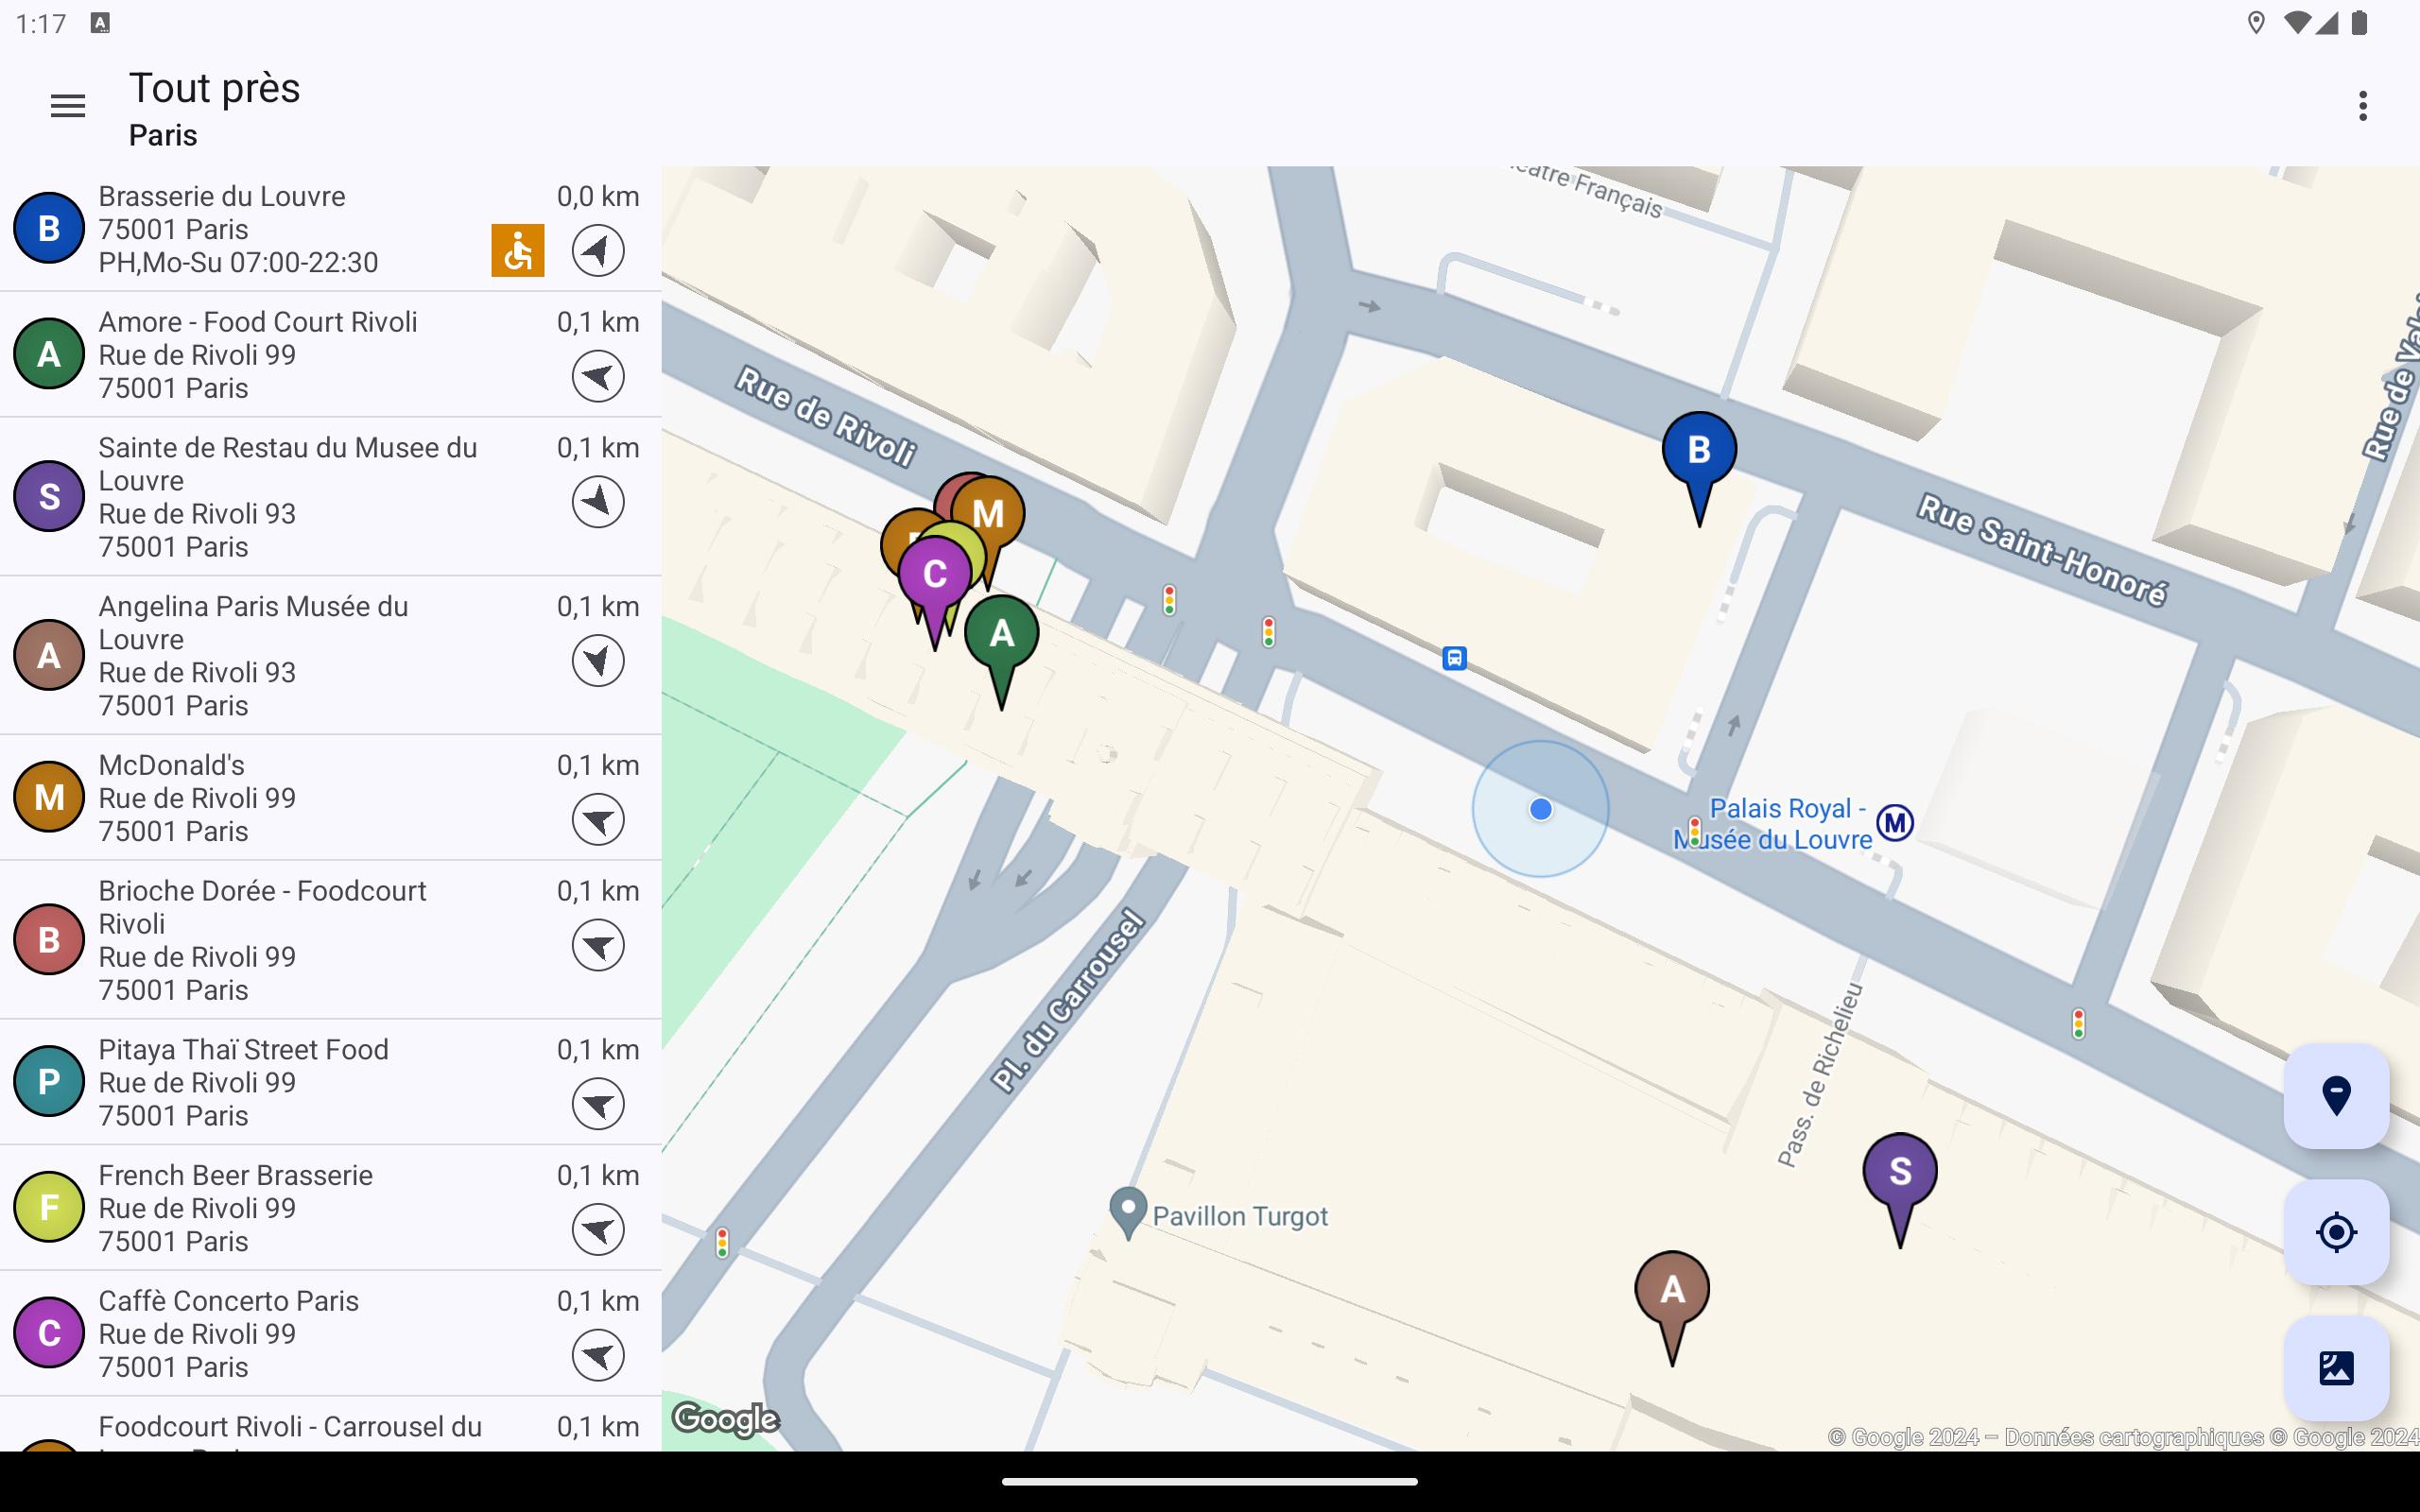Image resolution: width=2420 pixels, height=1512 pixels.
Task: Click yellow F avatar for French Beer Brasserie
Action: (48, 1208)
